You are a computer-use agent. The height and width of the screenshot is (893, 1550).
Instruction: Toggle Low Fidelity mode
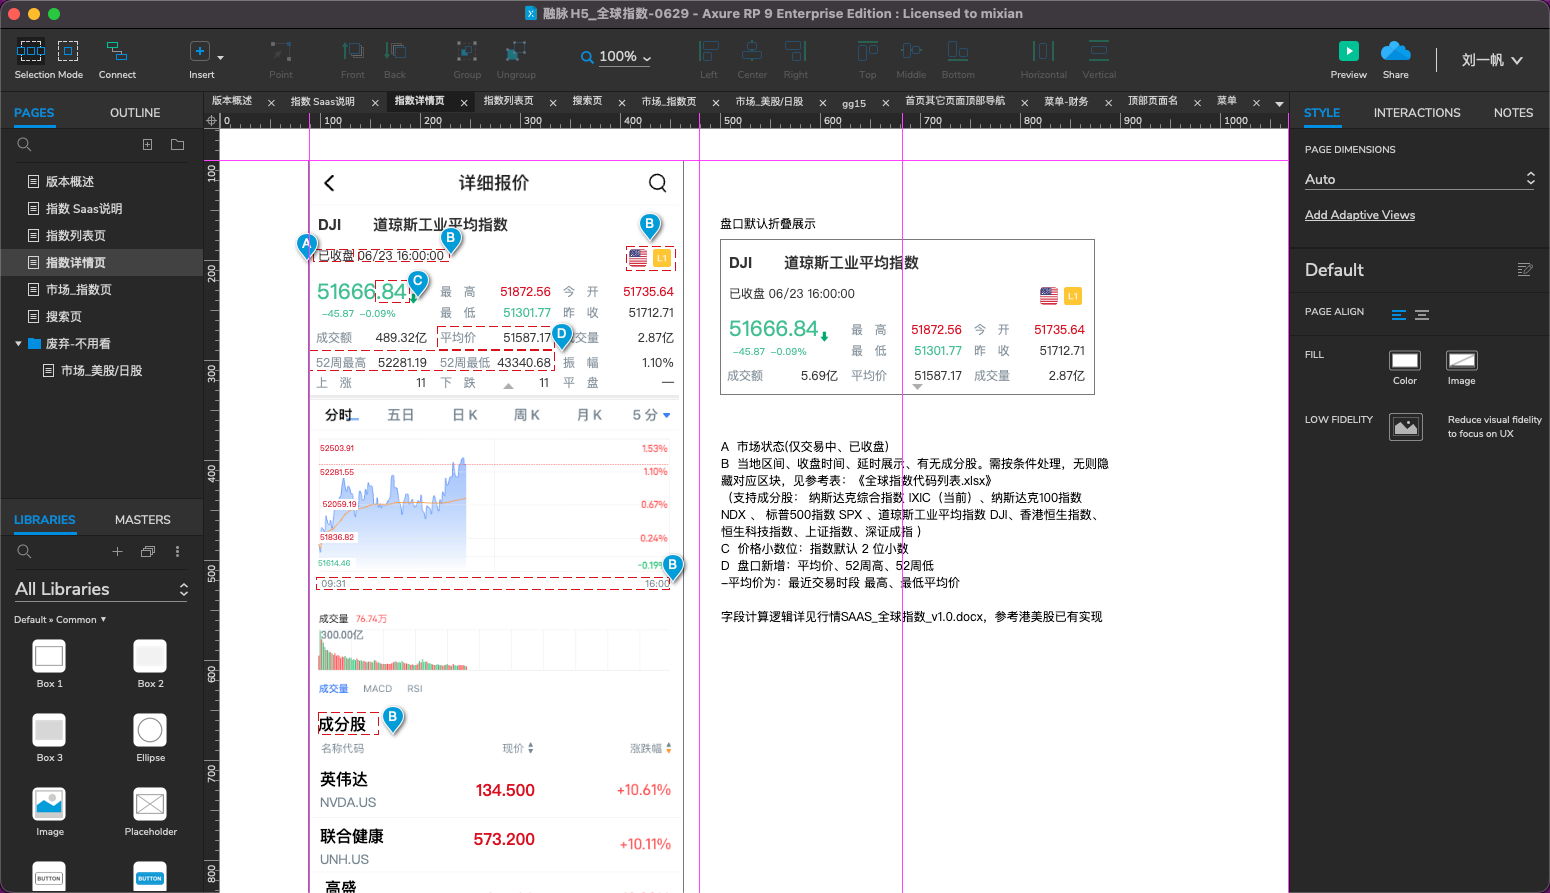pos(1406,427)
